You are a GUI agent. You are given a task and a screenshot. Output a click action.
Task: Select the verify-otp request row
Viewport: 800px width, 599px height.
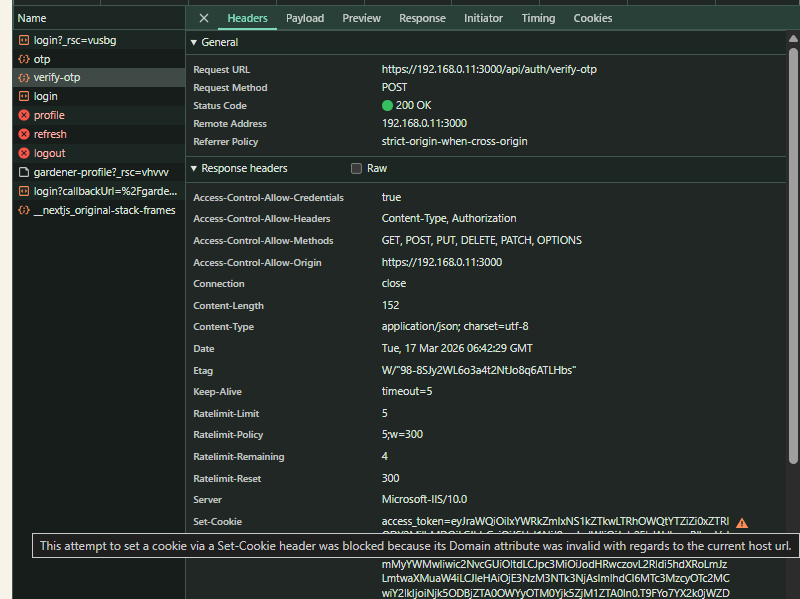coord(99,78)
